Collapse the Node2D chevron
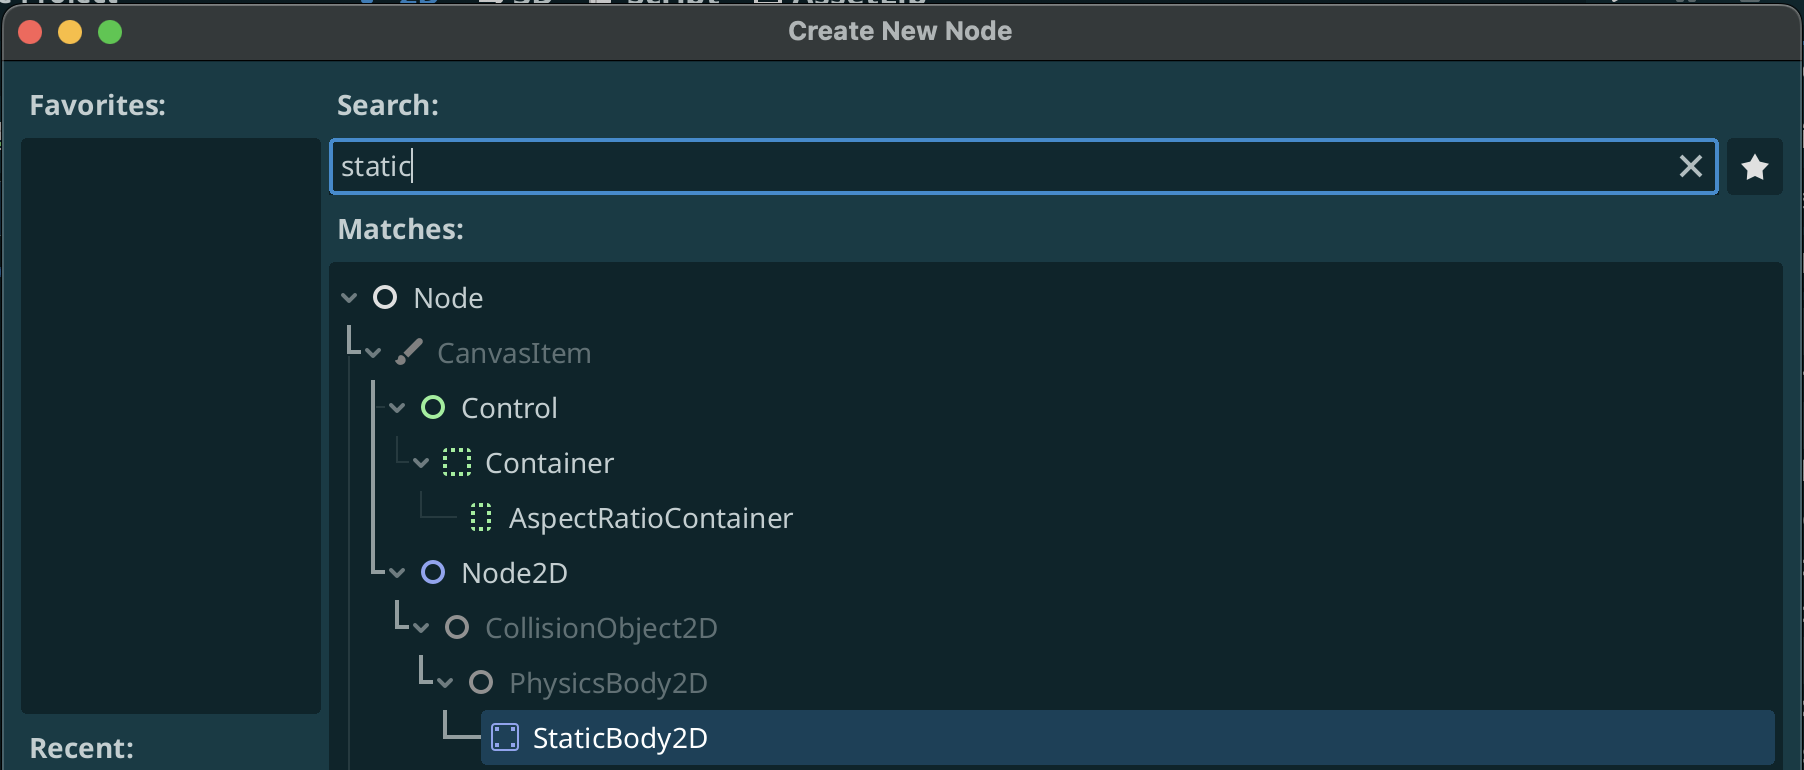The height and width of the screenshot is (770, 1804). tap(397, 573)
